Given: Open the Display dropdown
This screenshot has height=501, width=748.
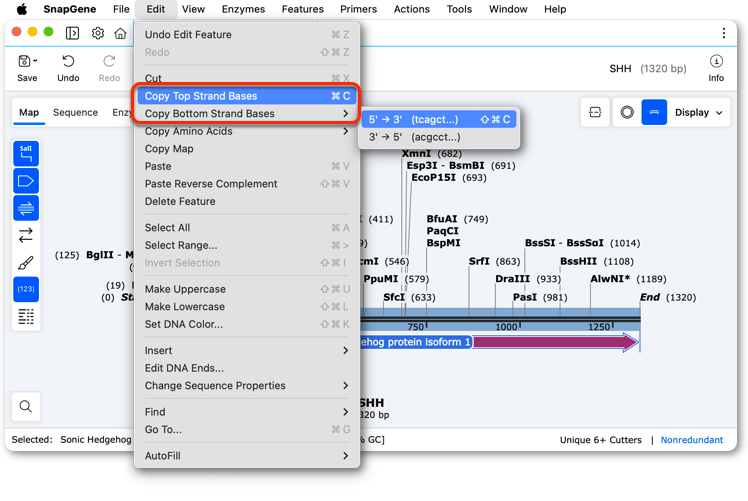Looking at the screenshot, I should point(698,113).
